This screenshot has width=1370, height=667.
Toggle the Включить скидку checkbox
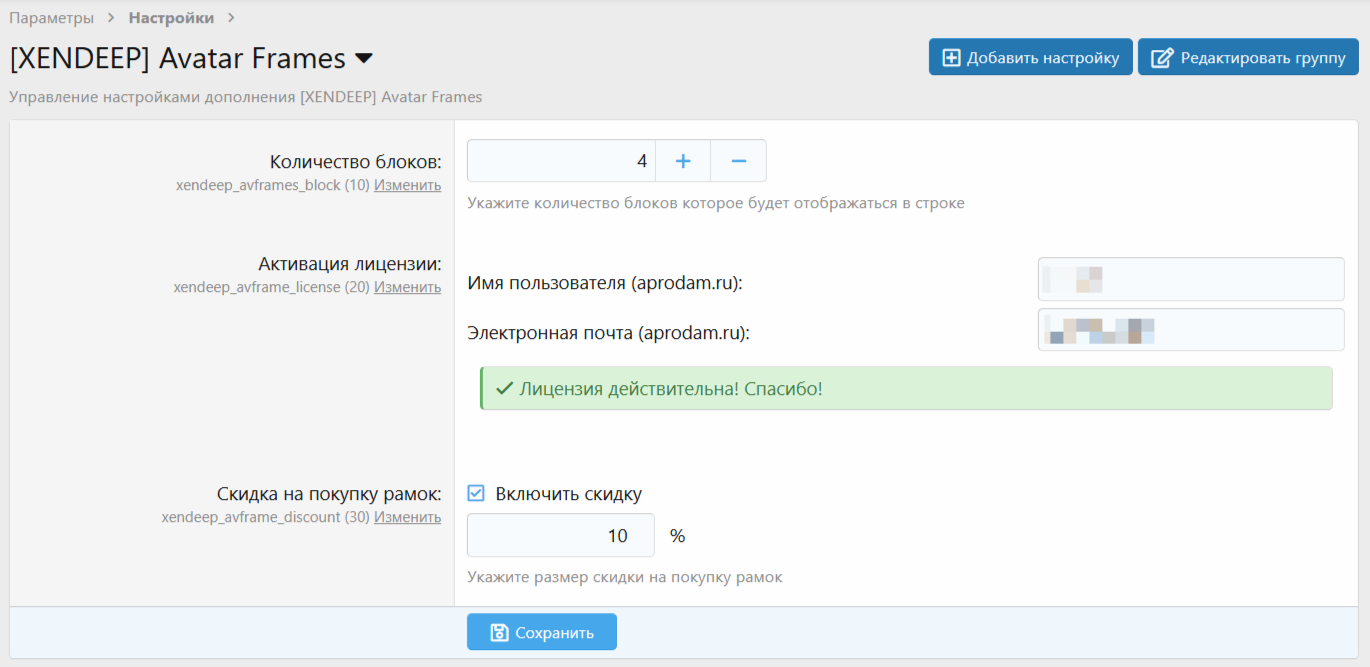pyautogui.click(x=476, y=493)
